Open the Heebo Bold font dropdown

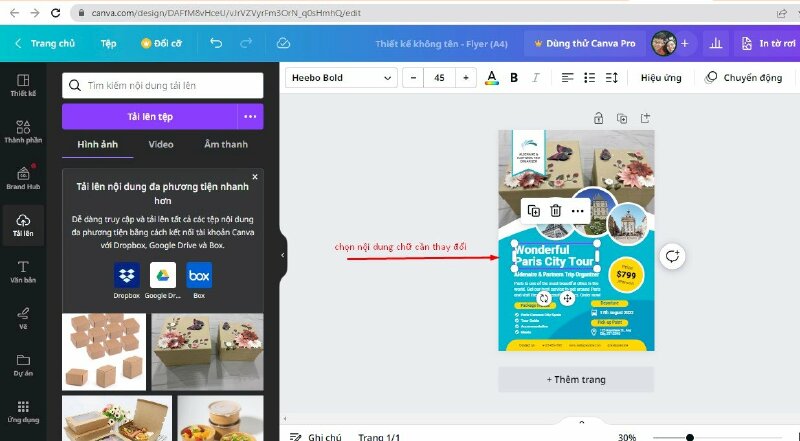[x=341, y=78]
